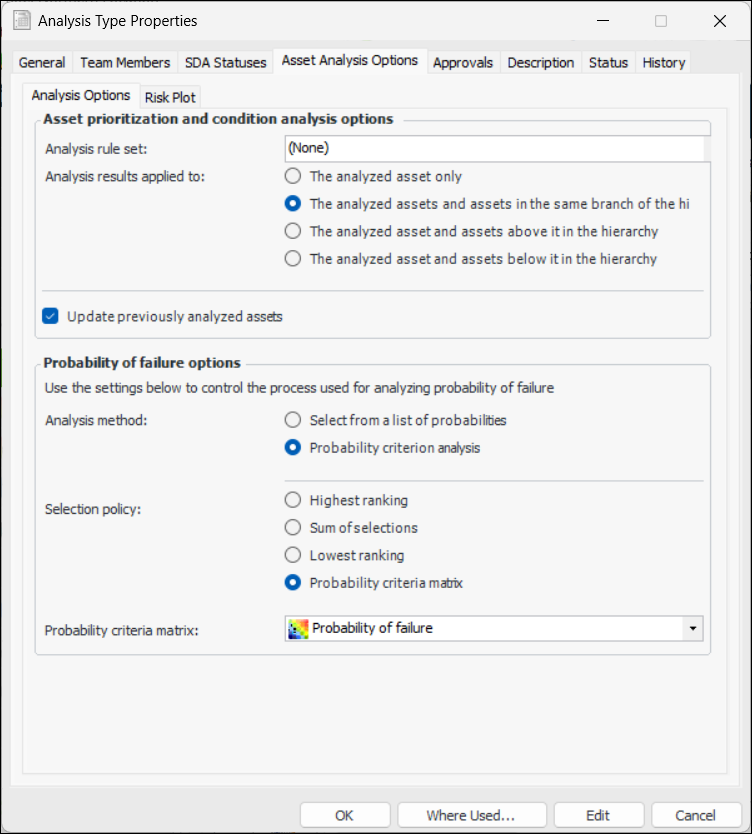Viewport: 752px width, 834px height.
Task: Expand the Probability criteria matrix dropdown arrow
Action: [691, 629]
